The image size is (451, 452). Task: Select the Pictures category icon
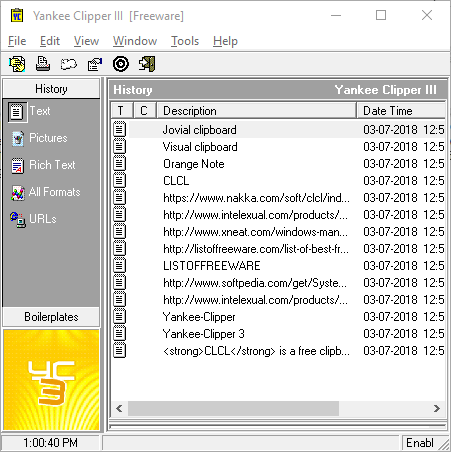[18, 139]
